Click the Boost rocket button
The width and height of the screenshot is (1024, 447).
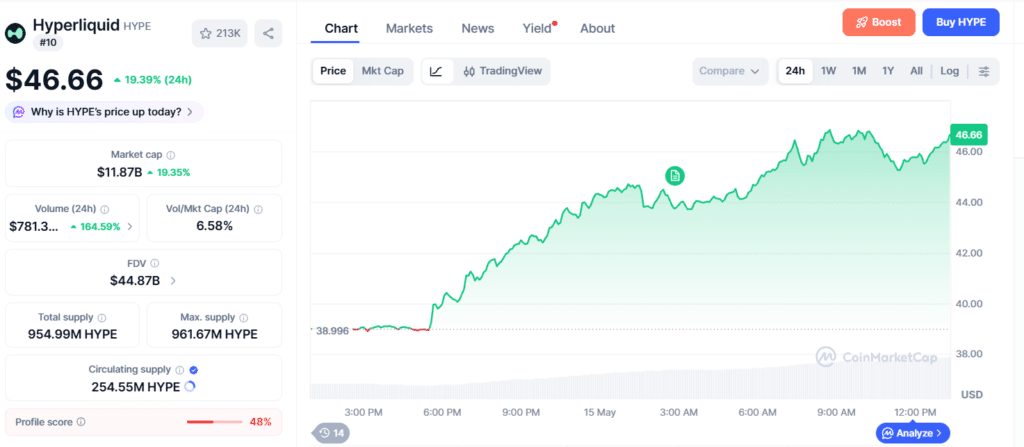[x=879, y=22]
